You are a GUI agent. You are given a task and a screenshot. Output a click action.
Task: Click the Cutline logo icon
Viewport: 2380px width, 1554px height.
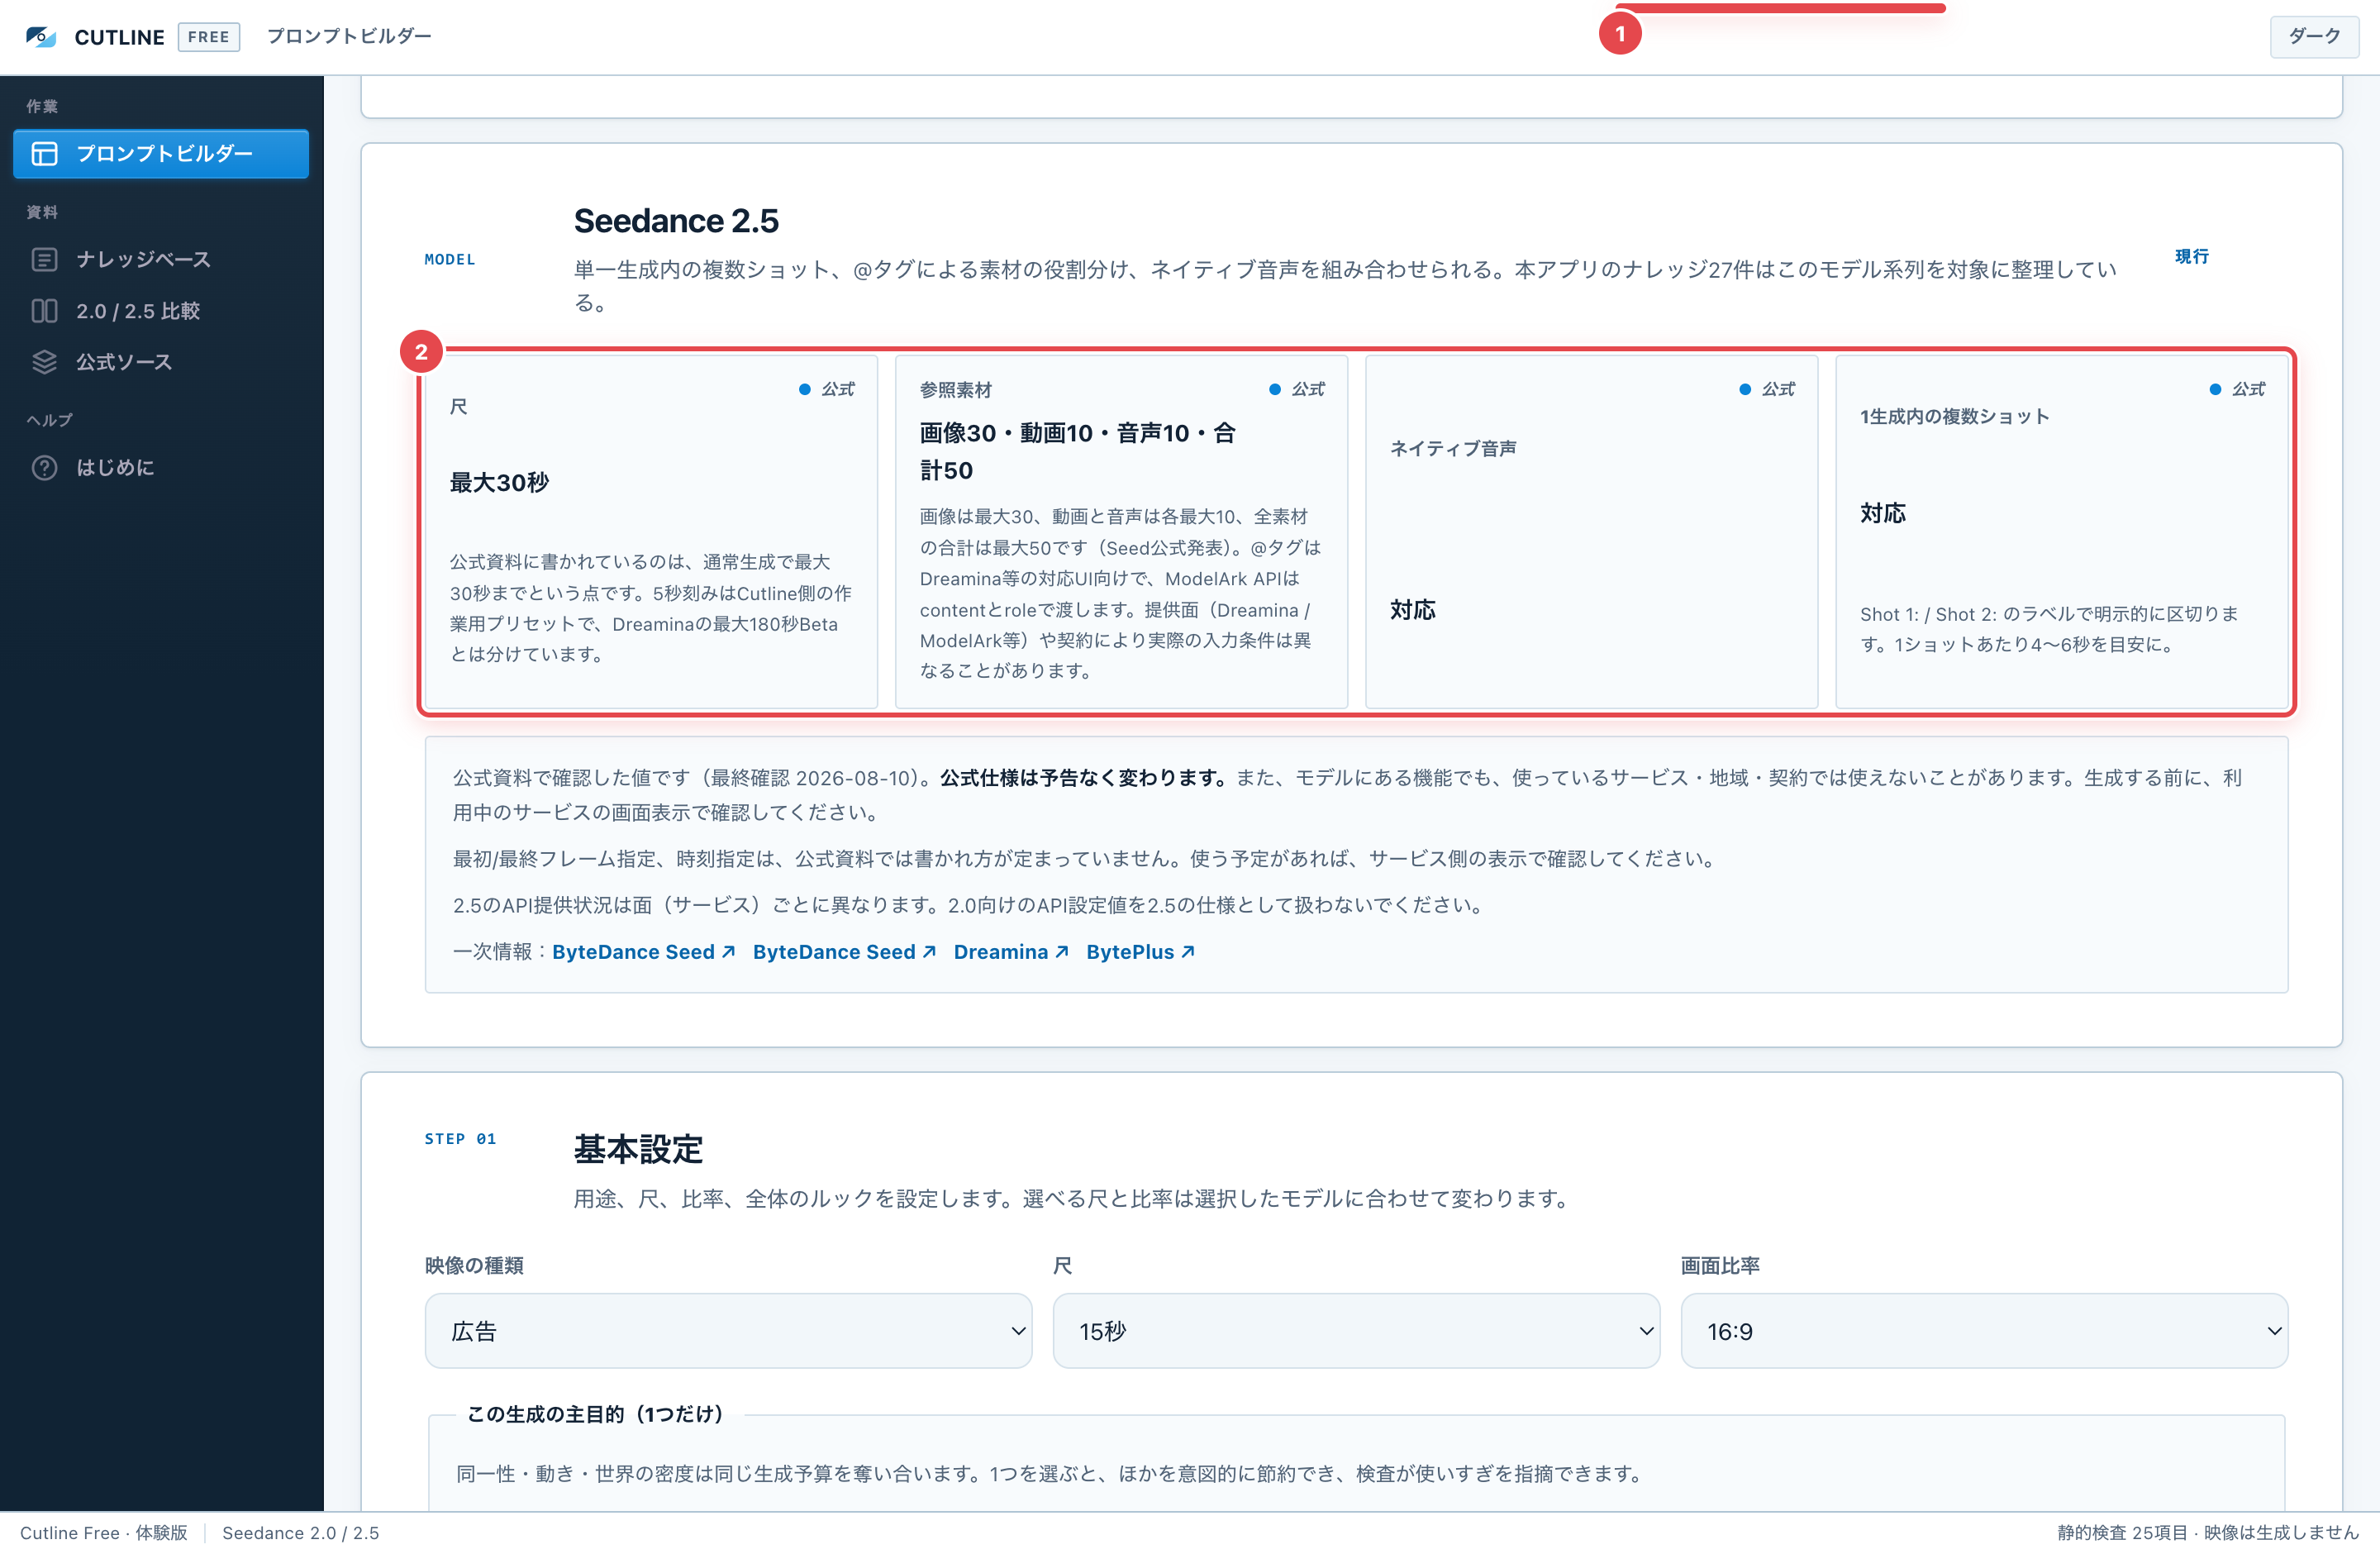[x=41, y=37]
